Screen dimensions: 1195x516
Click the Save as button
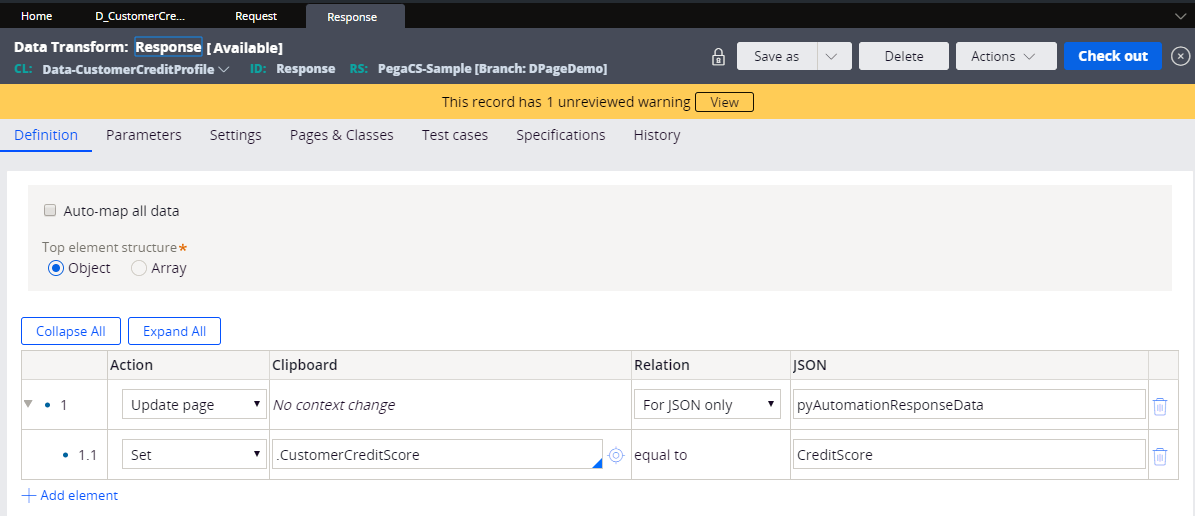[x=777, y=56]
